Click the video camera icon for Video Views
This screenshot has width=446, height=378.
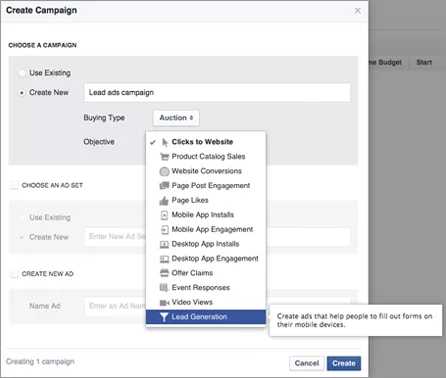(x=164, y=303)
